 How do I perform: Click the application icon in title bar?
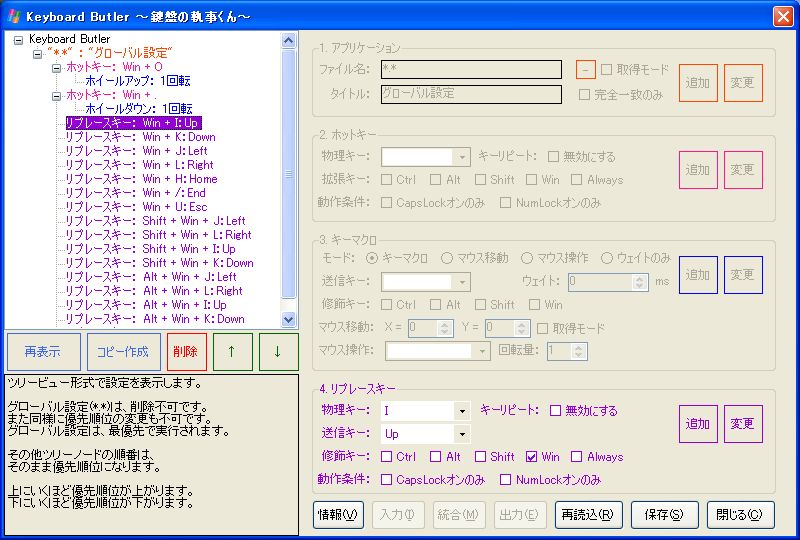pos(14,16)
